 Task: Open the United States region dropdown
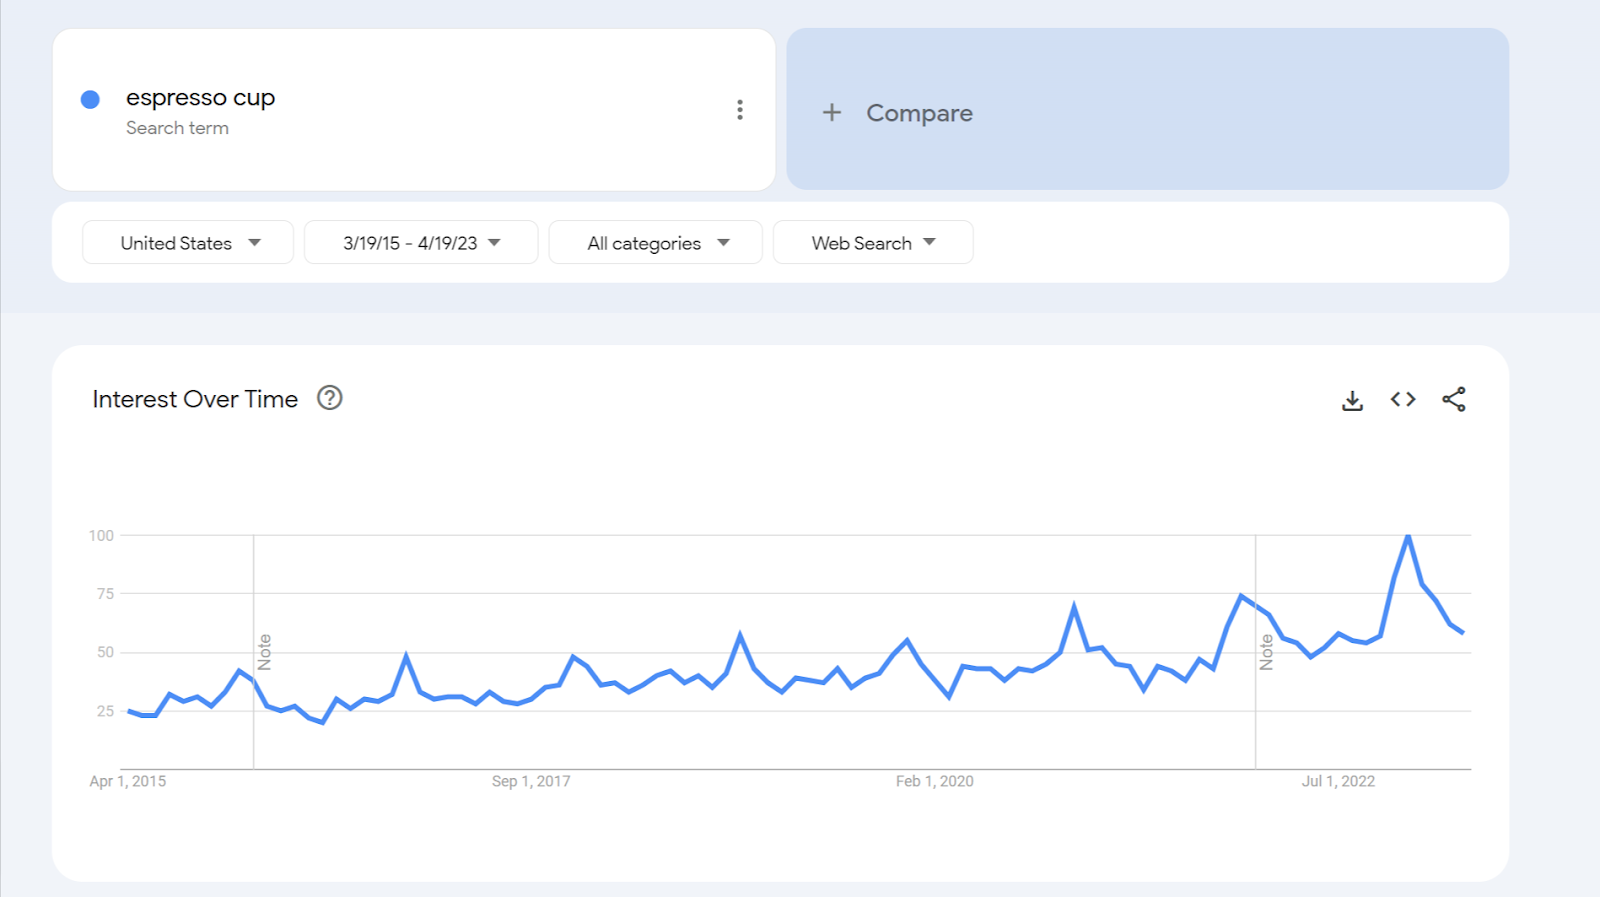(x=188, y=243)
